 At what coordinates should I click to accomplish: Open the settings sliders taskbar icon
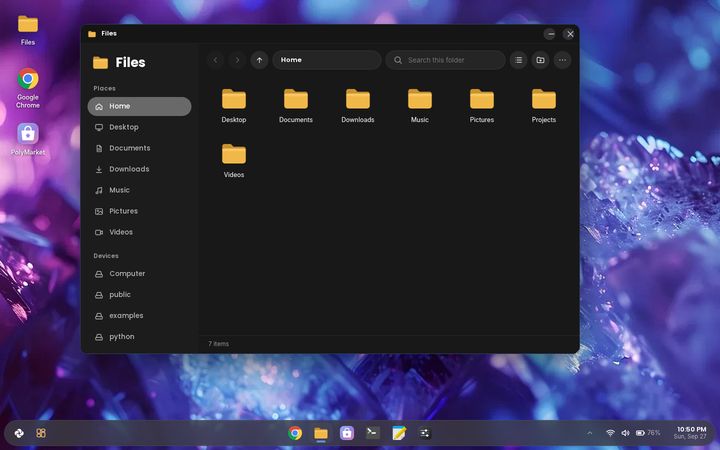pyautogui.click(x=425, y=433)
